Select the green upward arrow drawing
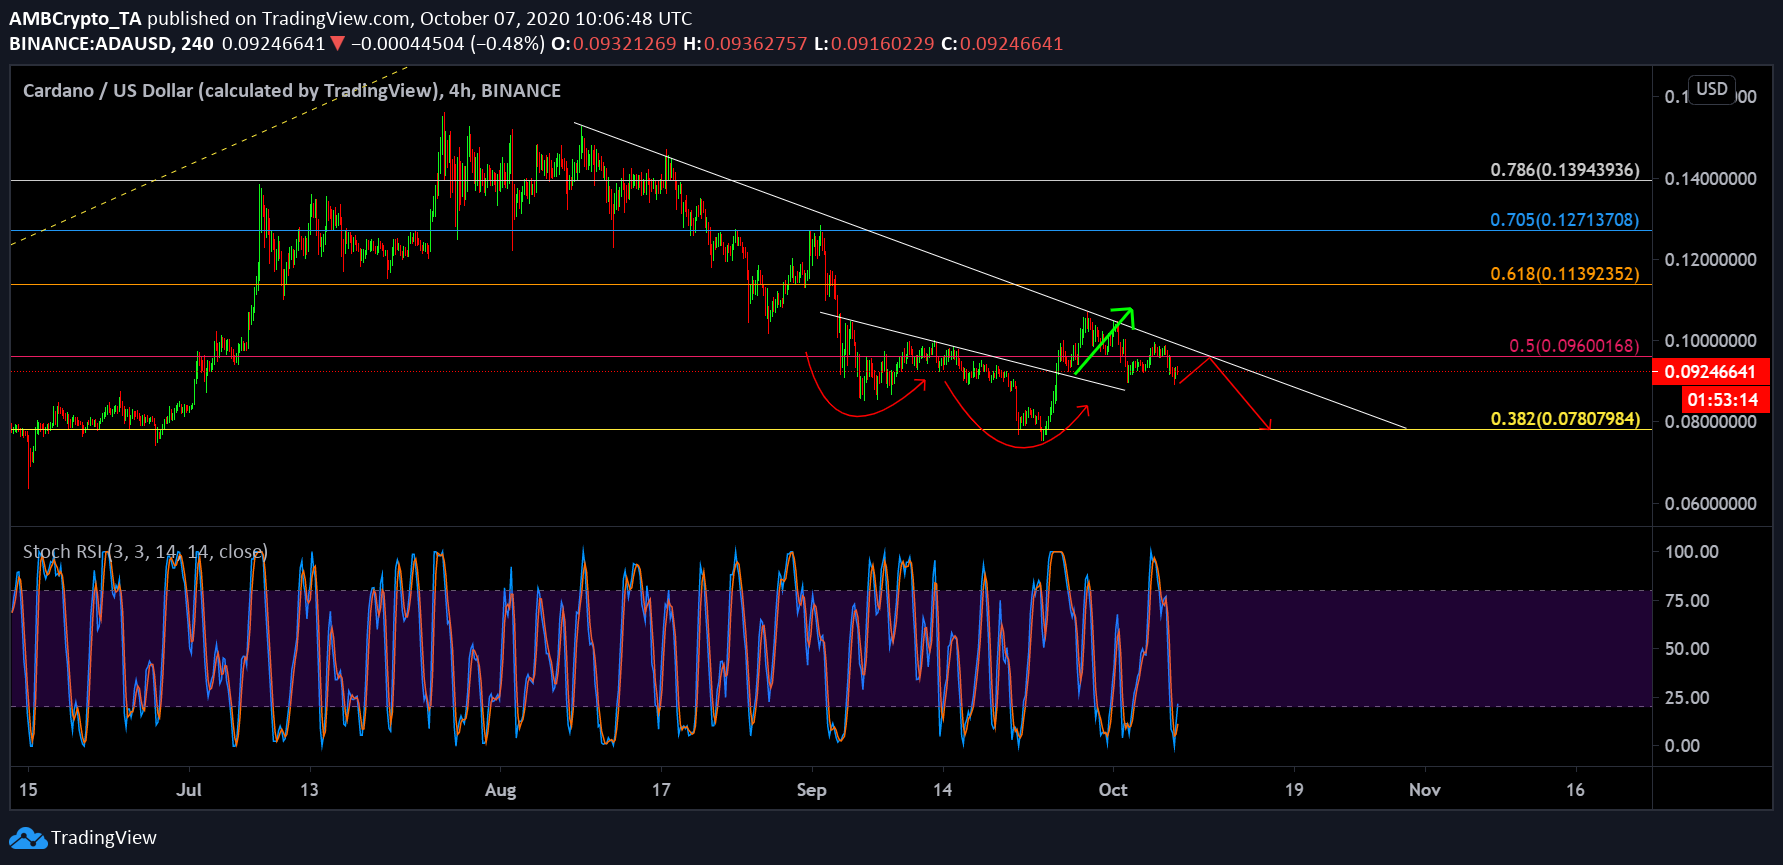 [1103, 341]
